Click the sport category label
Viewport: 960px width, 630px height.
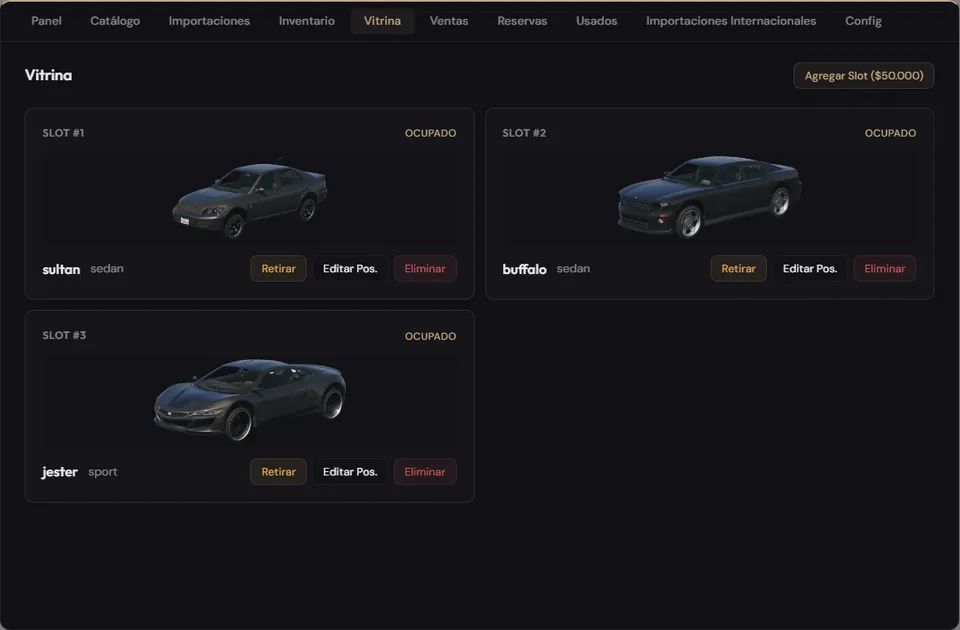(x=103, y=472)
